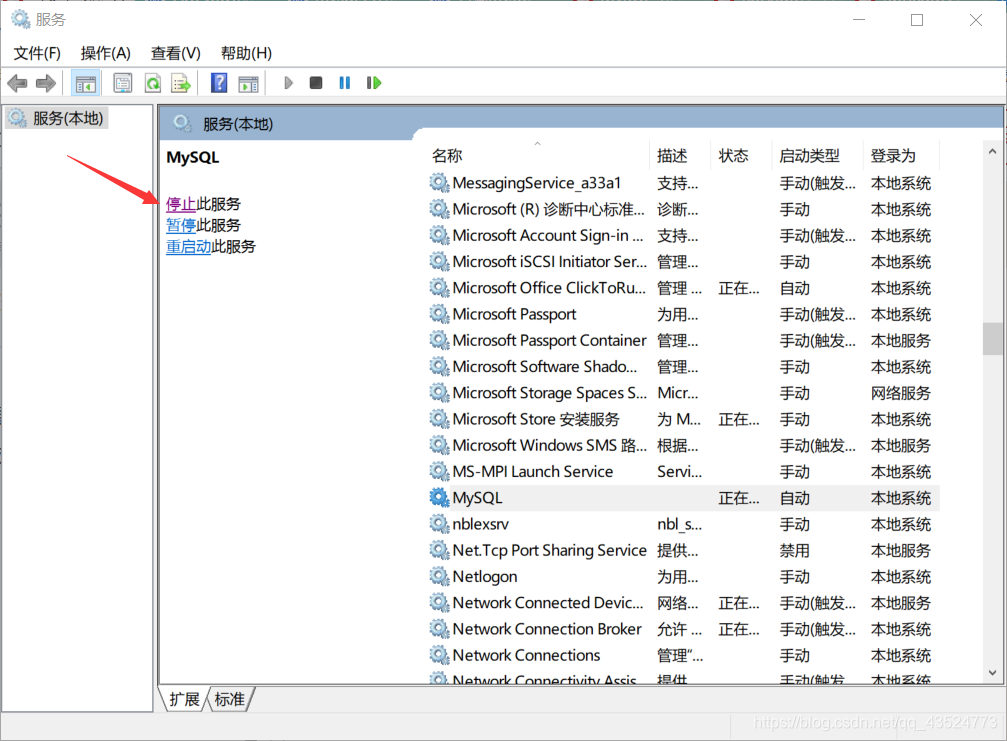Open the 文件(F) menu

click(x=37, y=53)
